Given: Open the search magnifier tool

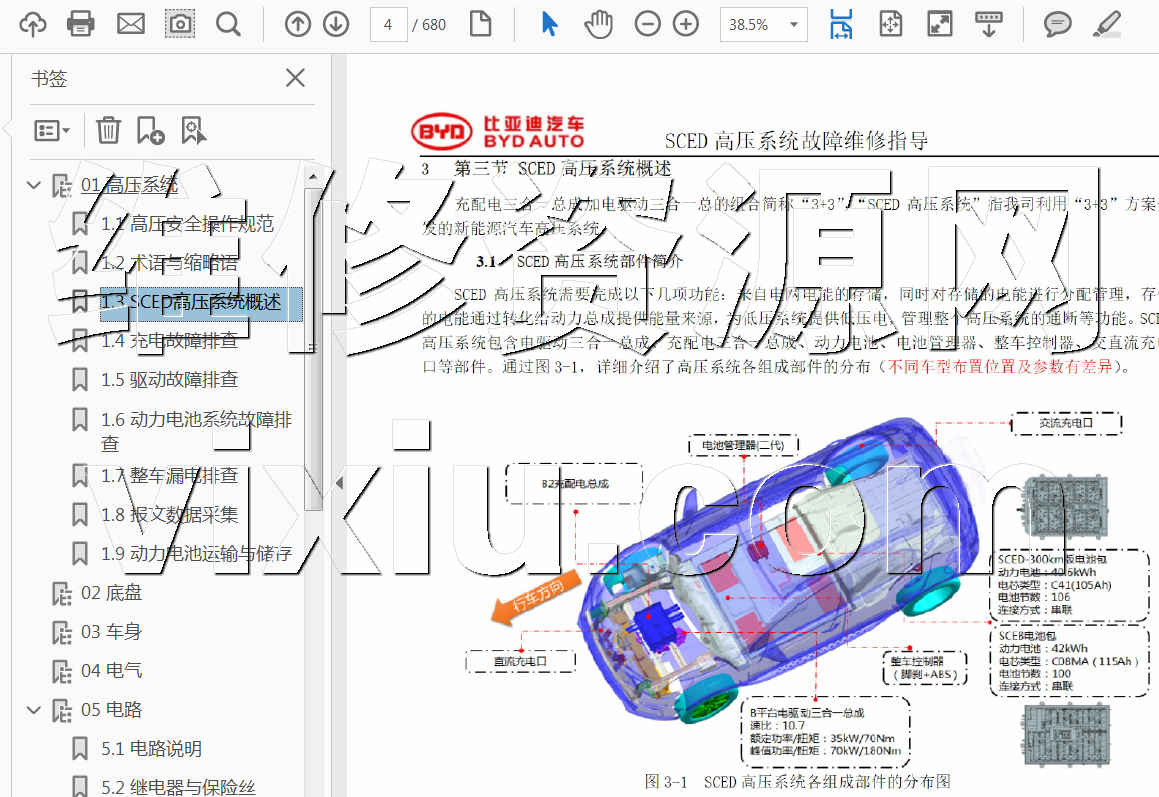Looking at the screenshot, I should coord(228,24).
